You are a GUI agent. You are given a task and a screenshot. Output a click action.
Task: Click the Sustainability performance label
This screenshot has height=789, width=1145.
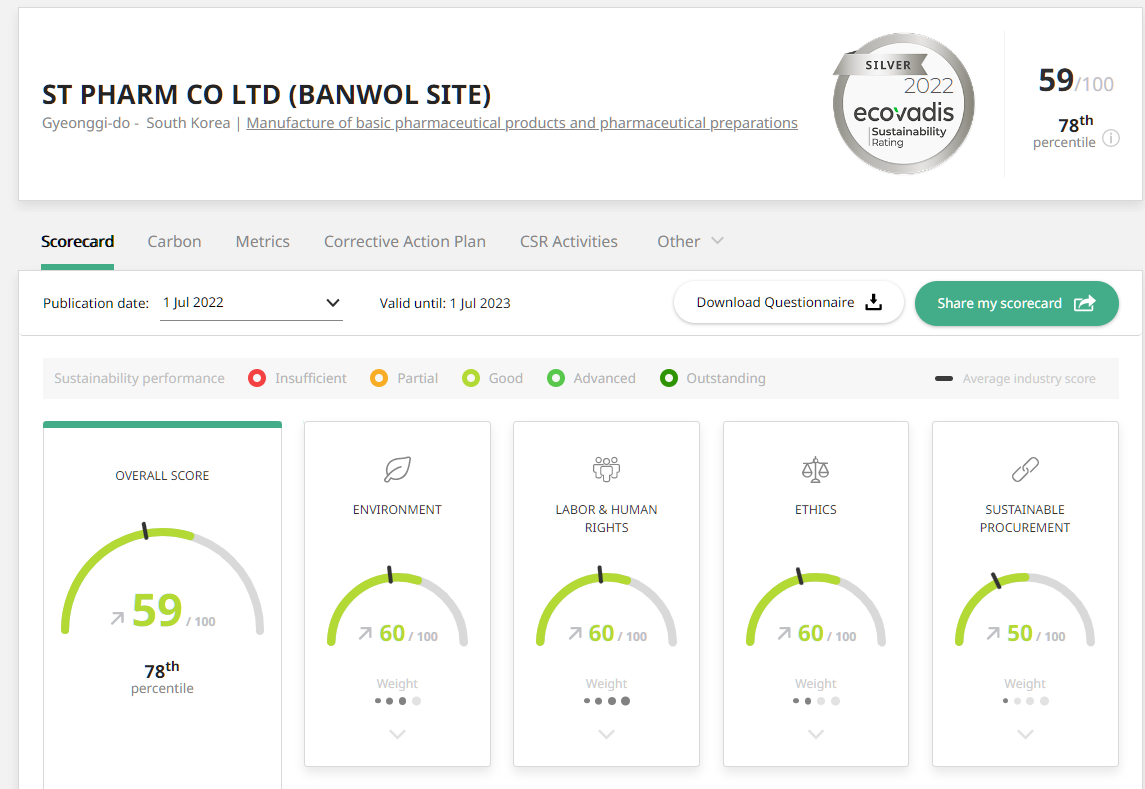coord(139,378)
